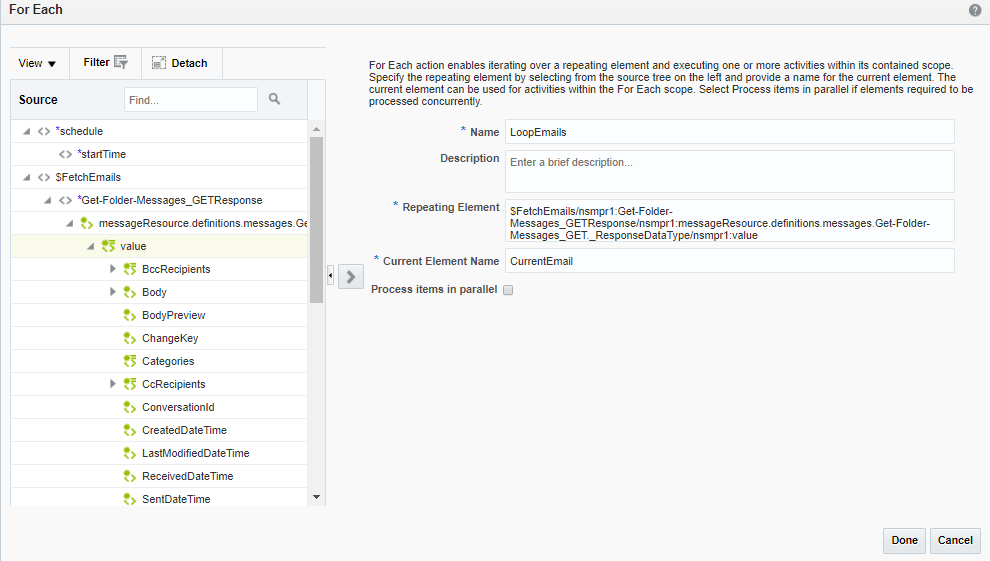Viewport: 990px width, 561px height.
Task: Select the ConversationId element
Action: 178,407
